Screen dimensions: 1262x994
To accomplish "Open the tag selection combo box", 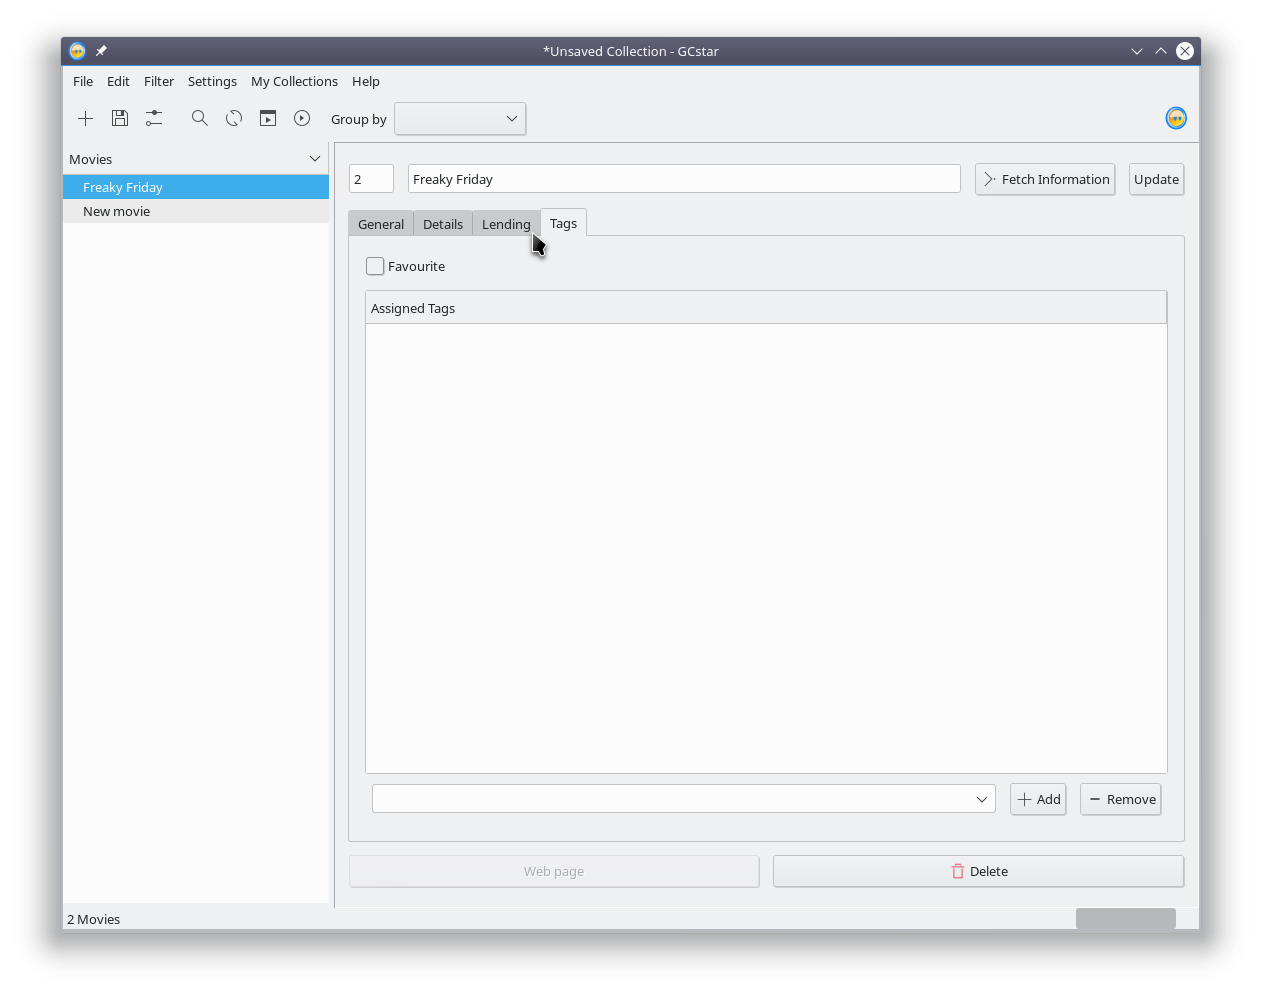I will pos(683,799).
